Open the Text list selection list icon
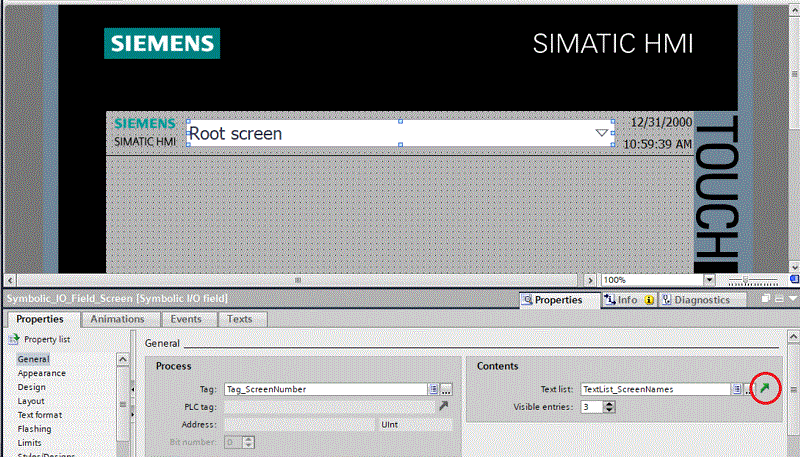 tap(735, 389)
